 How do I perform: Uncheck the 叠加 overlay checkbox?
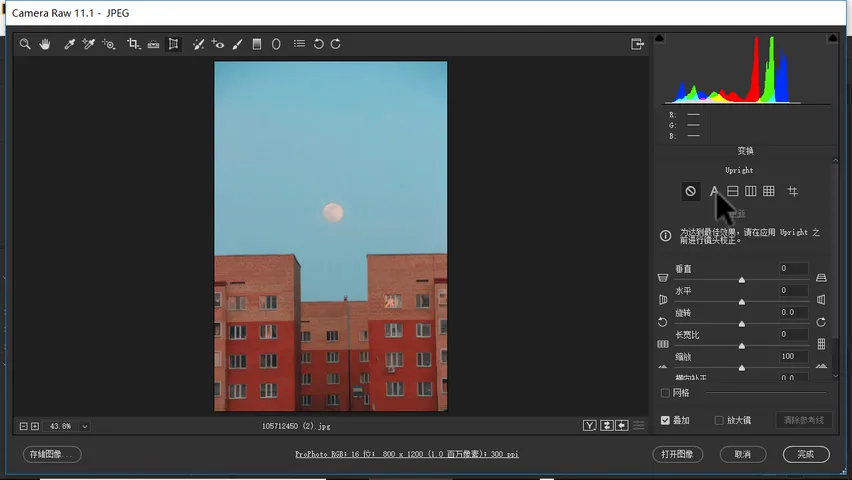coord(665,420)
